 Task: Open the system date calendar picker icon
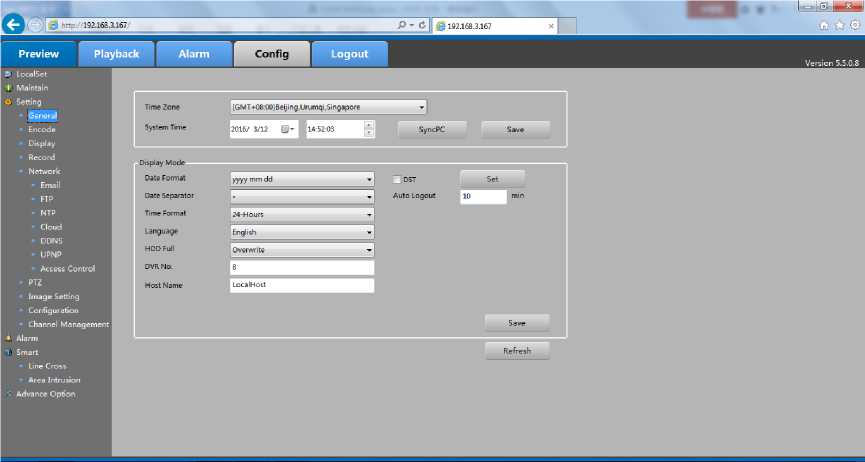286,129
